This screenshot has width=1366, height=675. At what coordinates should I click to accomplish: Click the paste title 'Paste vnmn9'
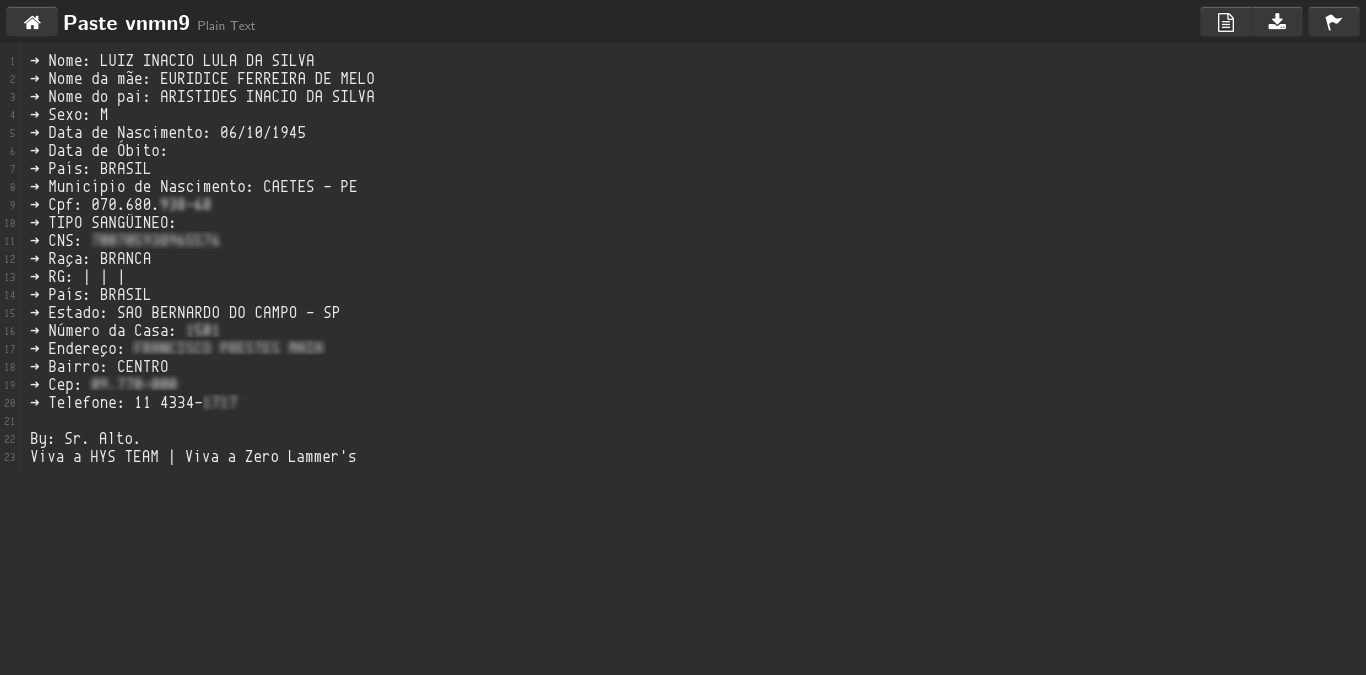click(126, 23)
